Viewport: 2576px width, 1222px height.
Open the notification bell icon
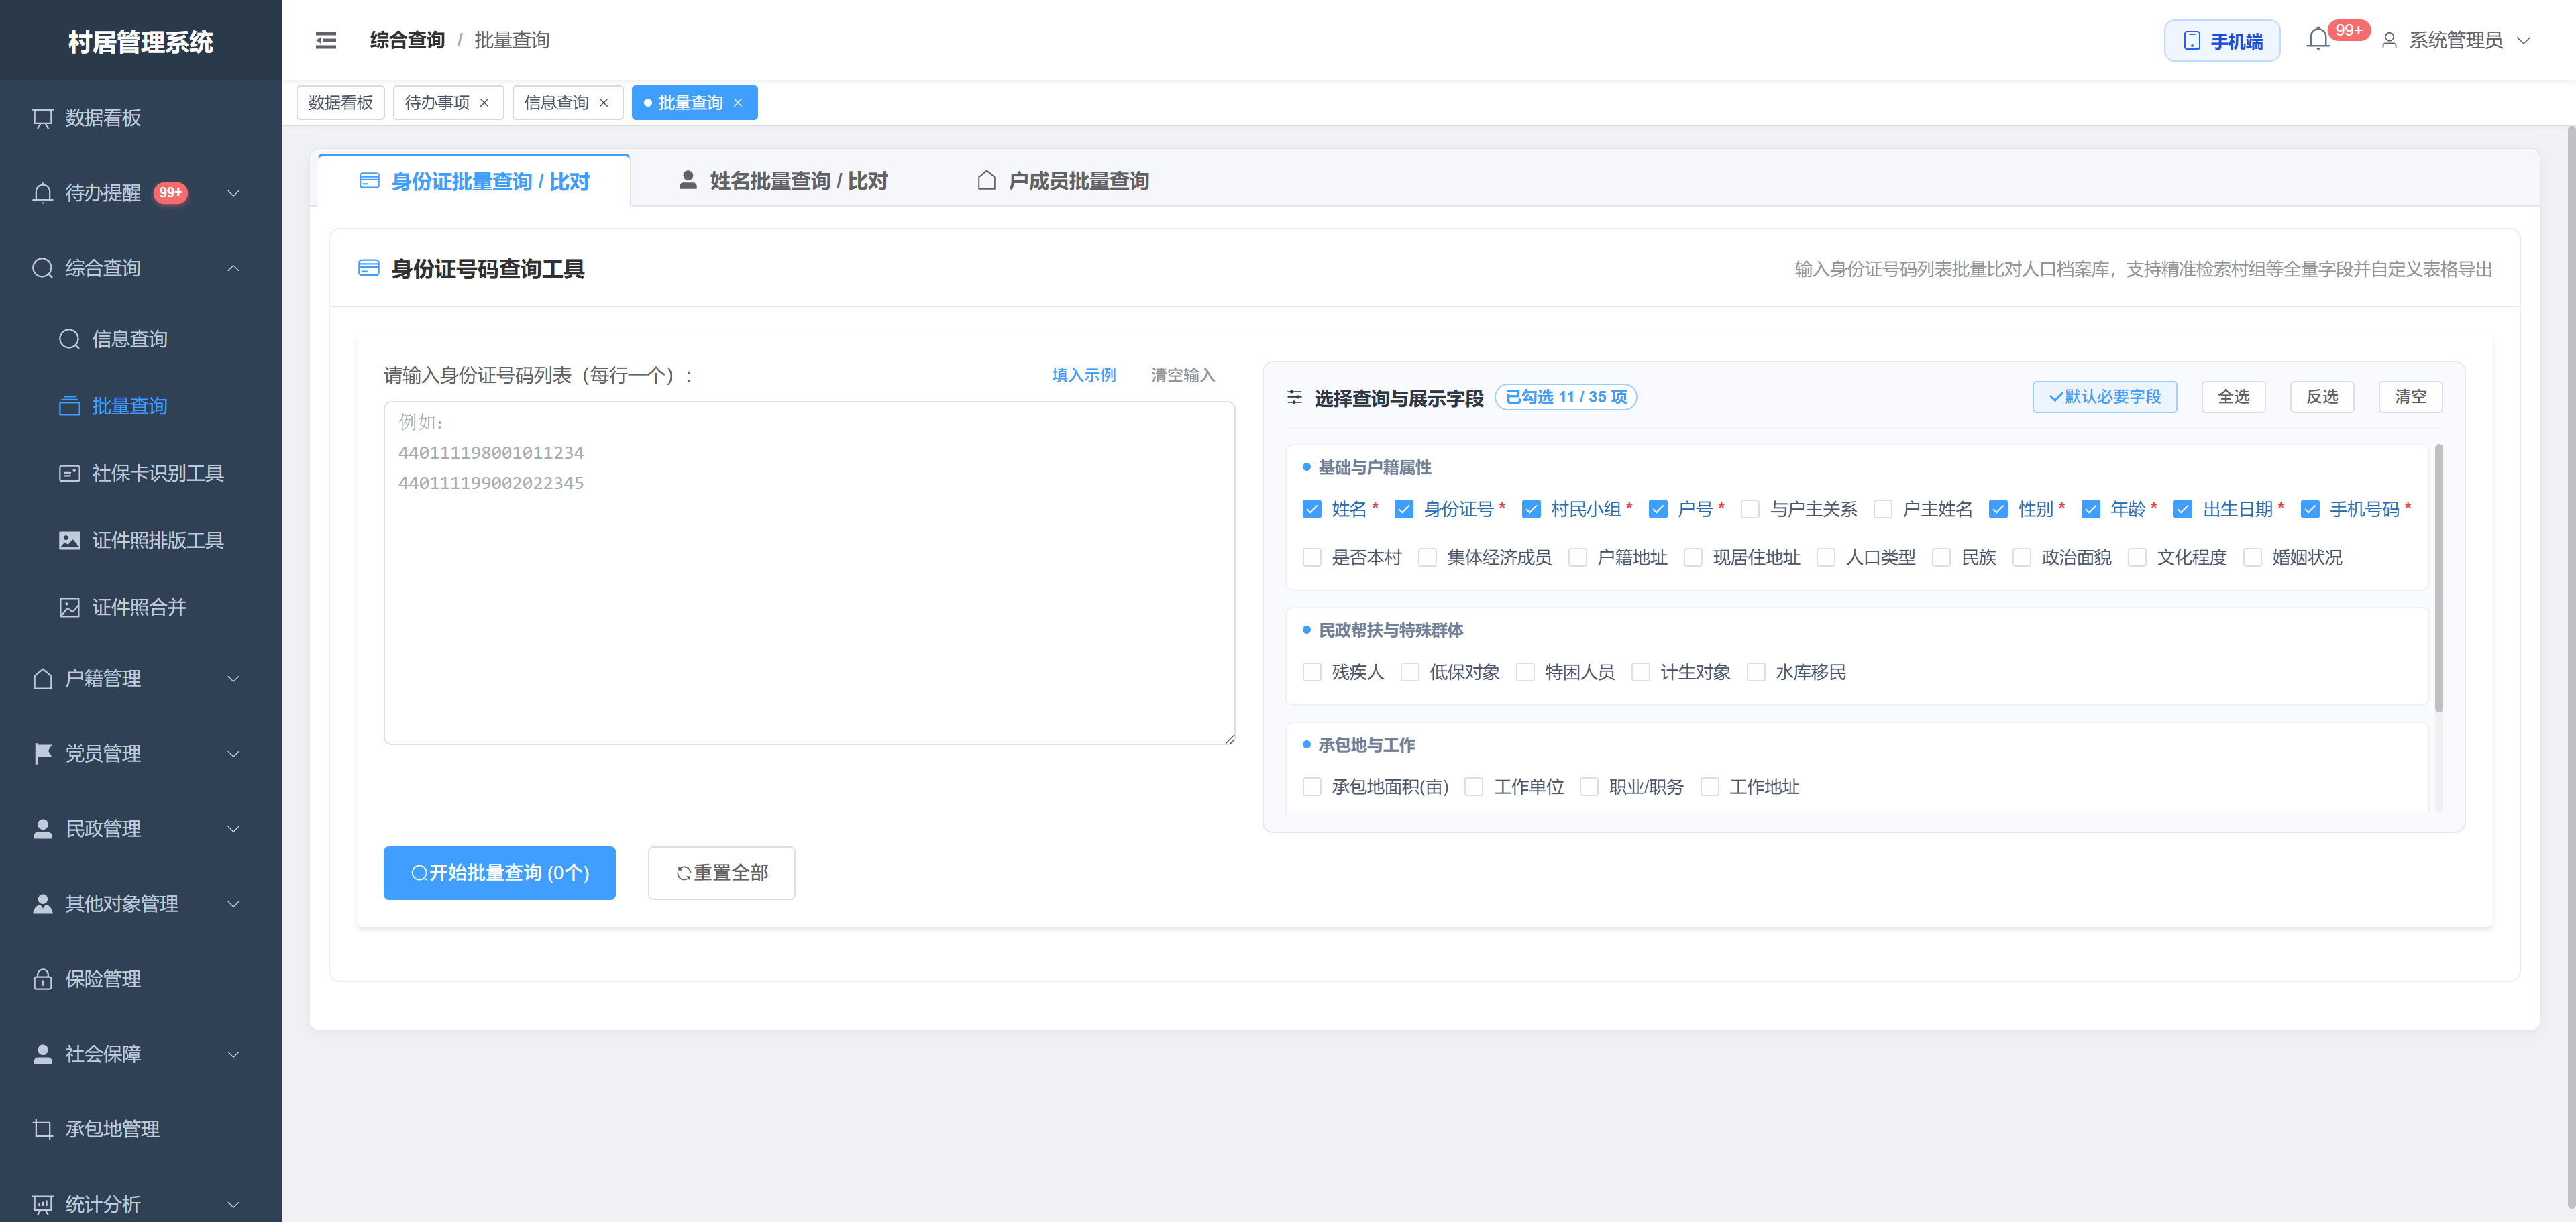[2317, 40]
